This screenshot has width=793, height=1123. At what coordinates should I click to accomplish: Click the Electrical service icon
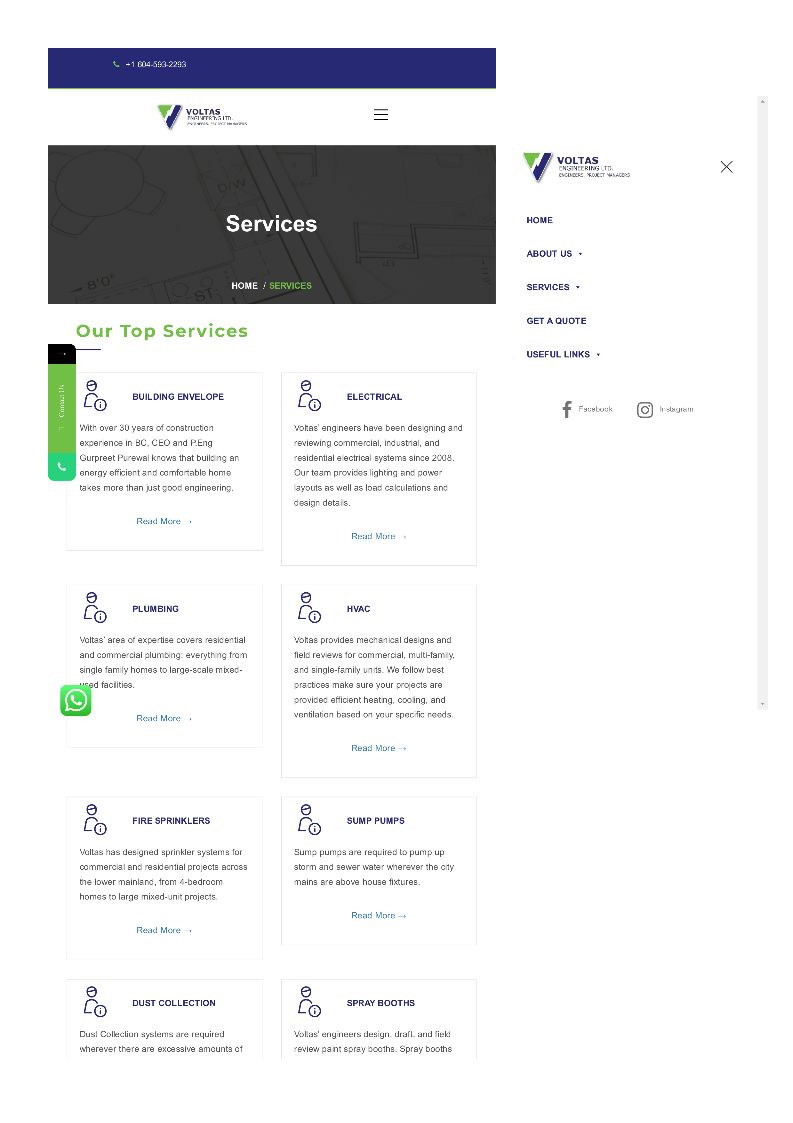tap(309, 396)
